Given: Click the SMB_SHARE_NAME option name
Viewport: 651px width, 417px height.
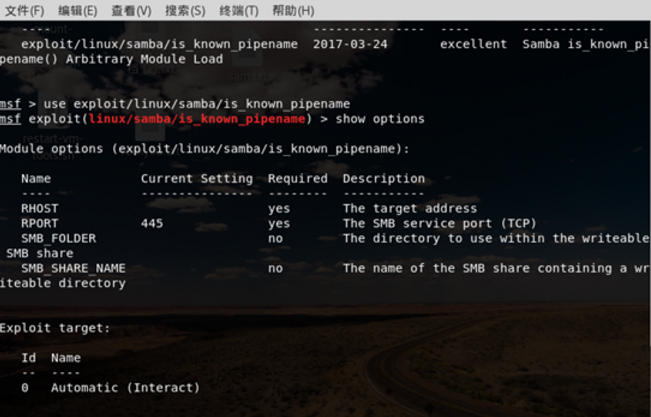Looking at the screenshot, I should [73, 268].
